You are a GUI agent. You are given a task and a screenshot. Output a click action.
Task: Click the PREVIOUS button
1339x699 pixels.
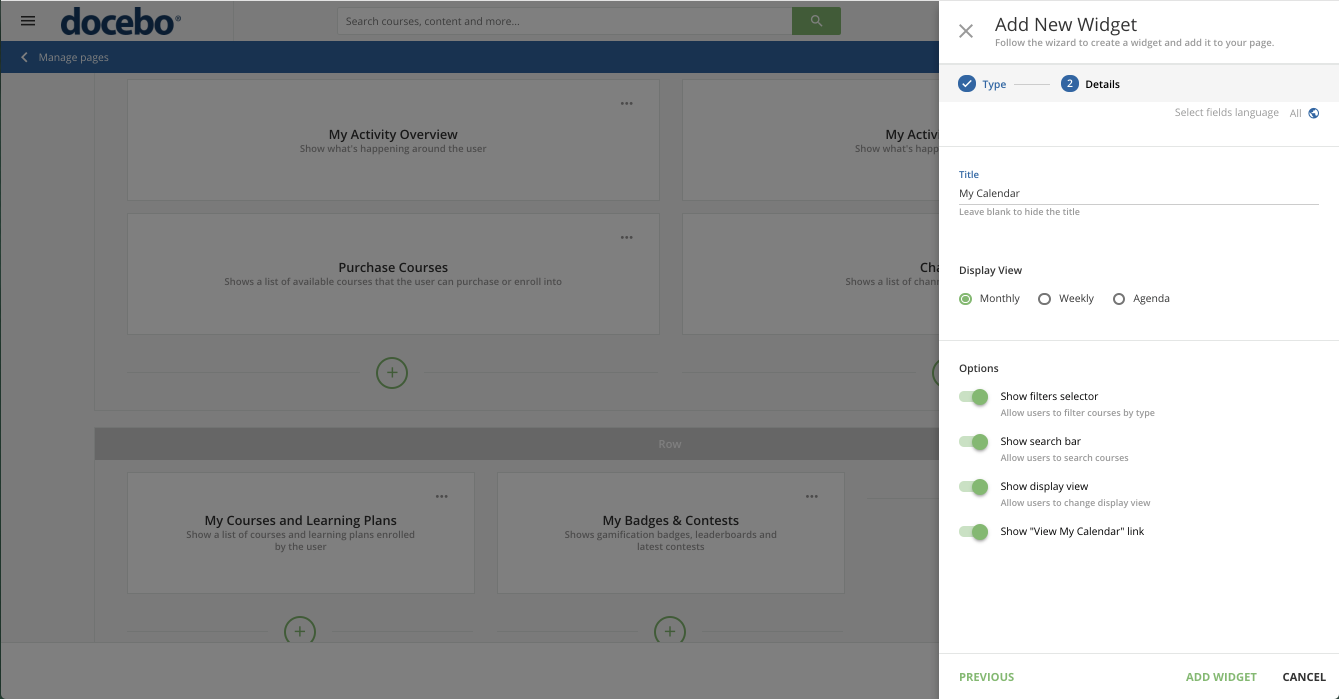click(987, 677)
